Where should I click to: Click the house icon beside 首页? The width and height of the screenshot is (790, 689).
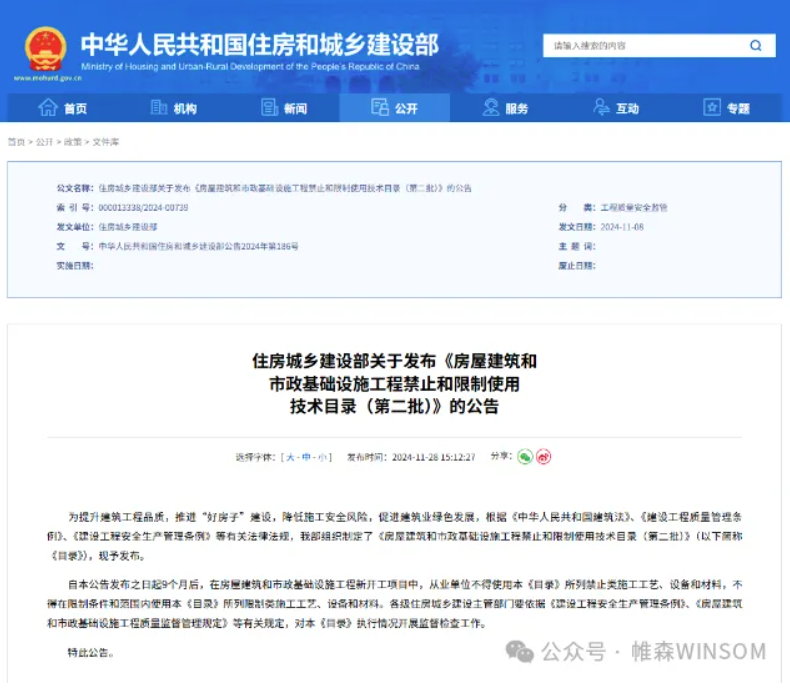pyautogui.click(x=47, y=108)
